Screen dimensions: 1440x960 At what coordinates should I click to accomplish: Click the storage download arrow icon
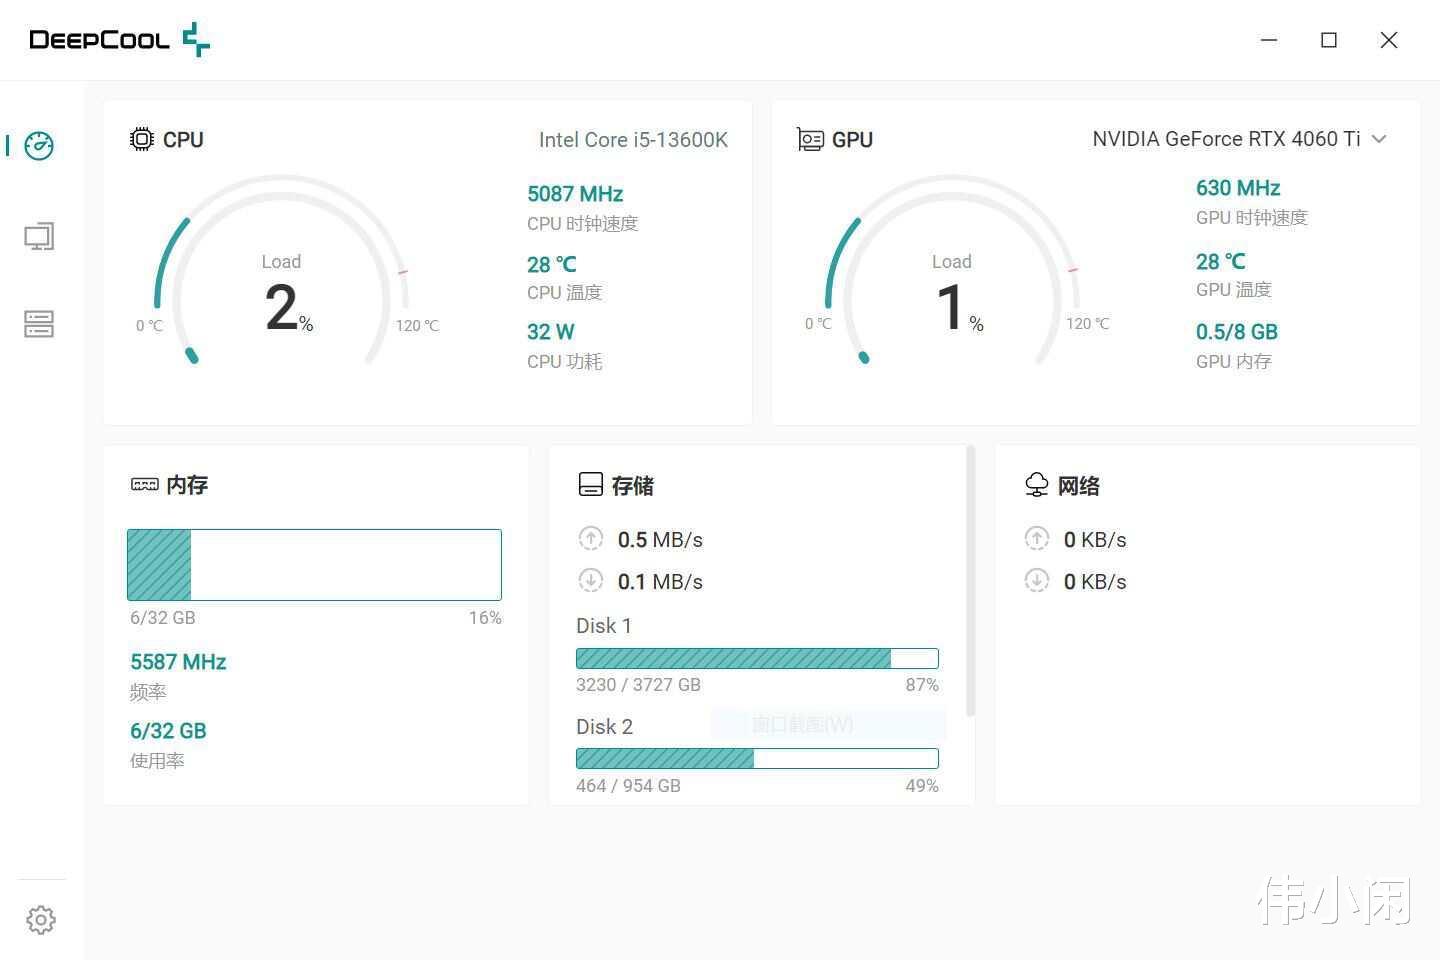(591, 580)
